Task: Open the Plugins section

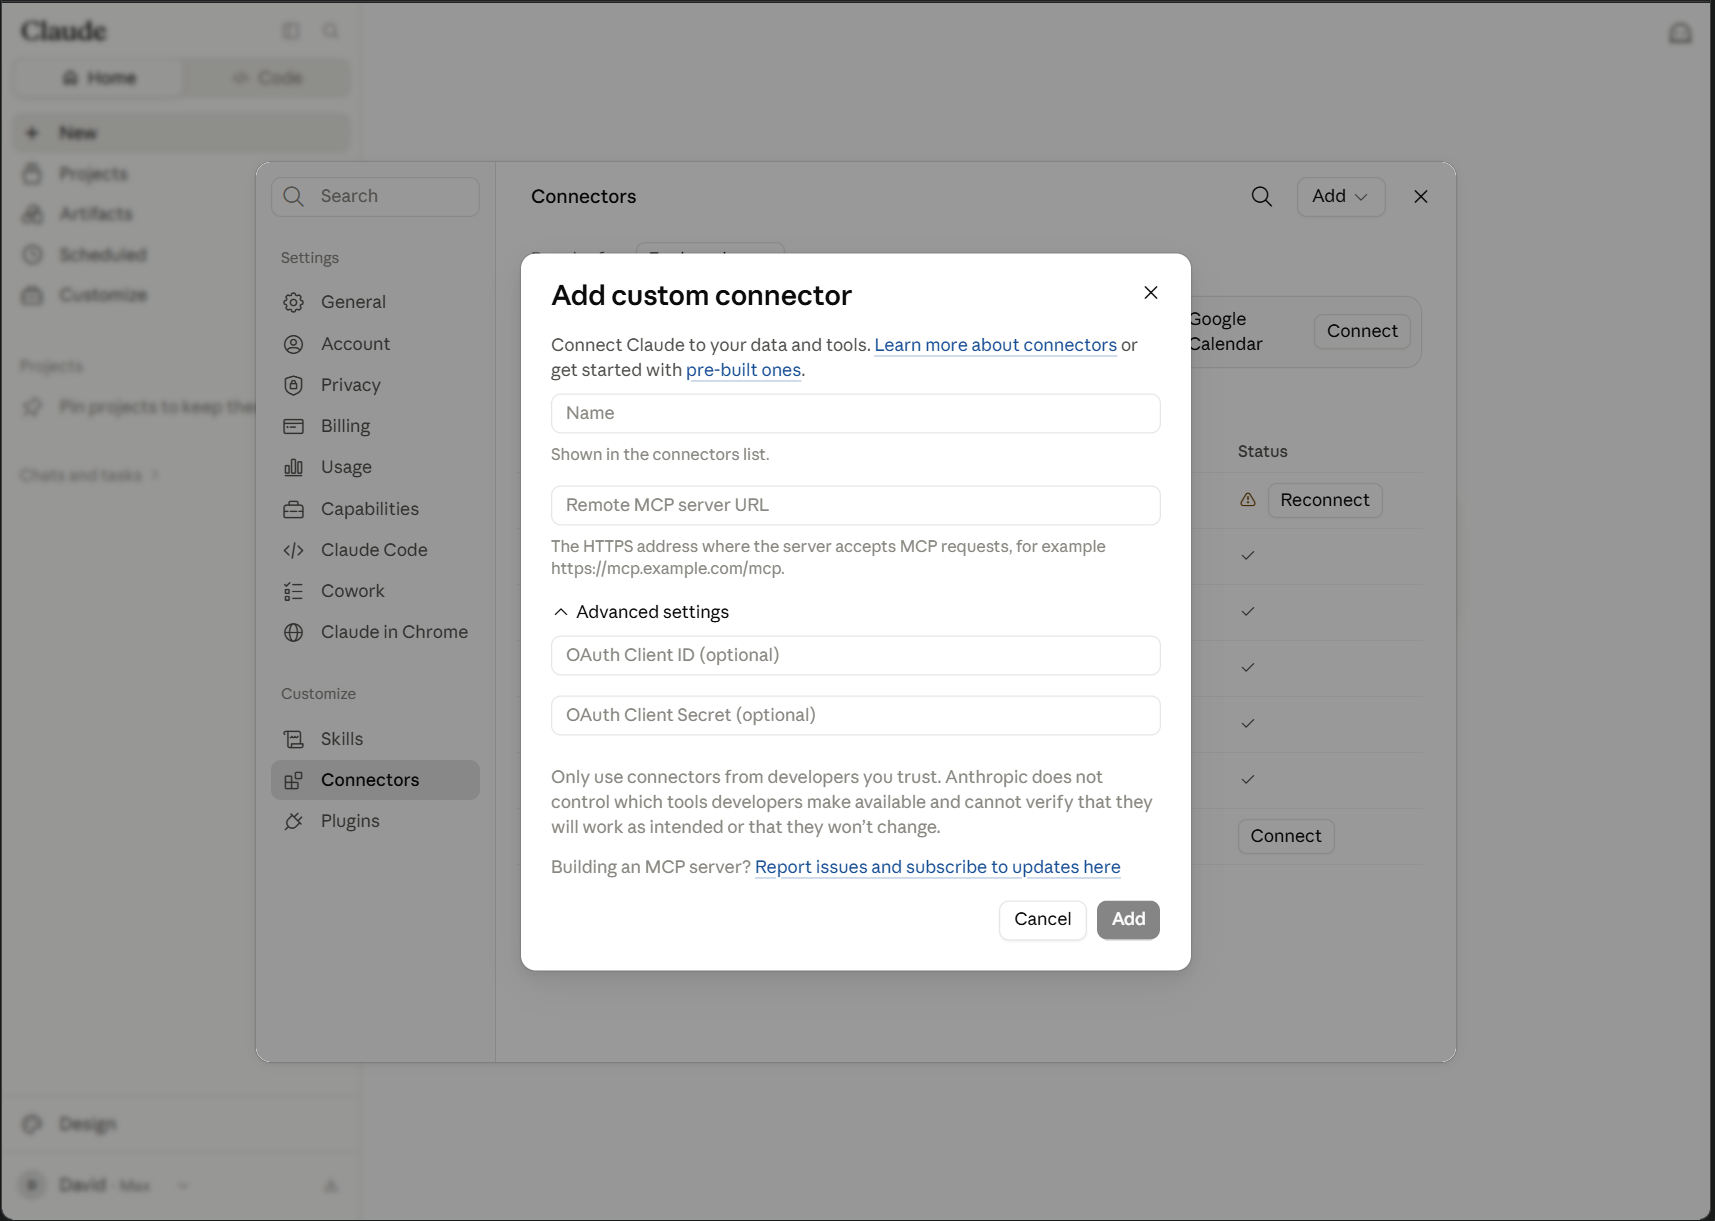Action: pos(375,821)
